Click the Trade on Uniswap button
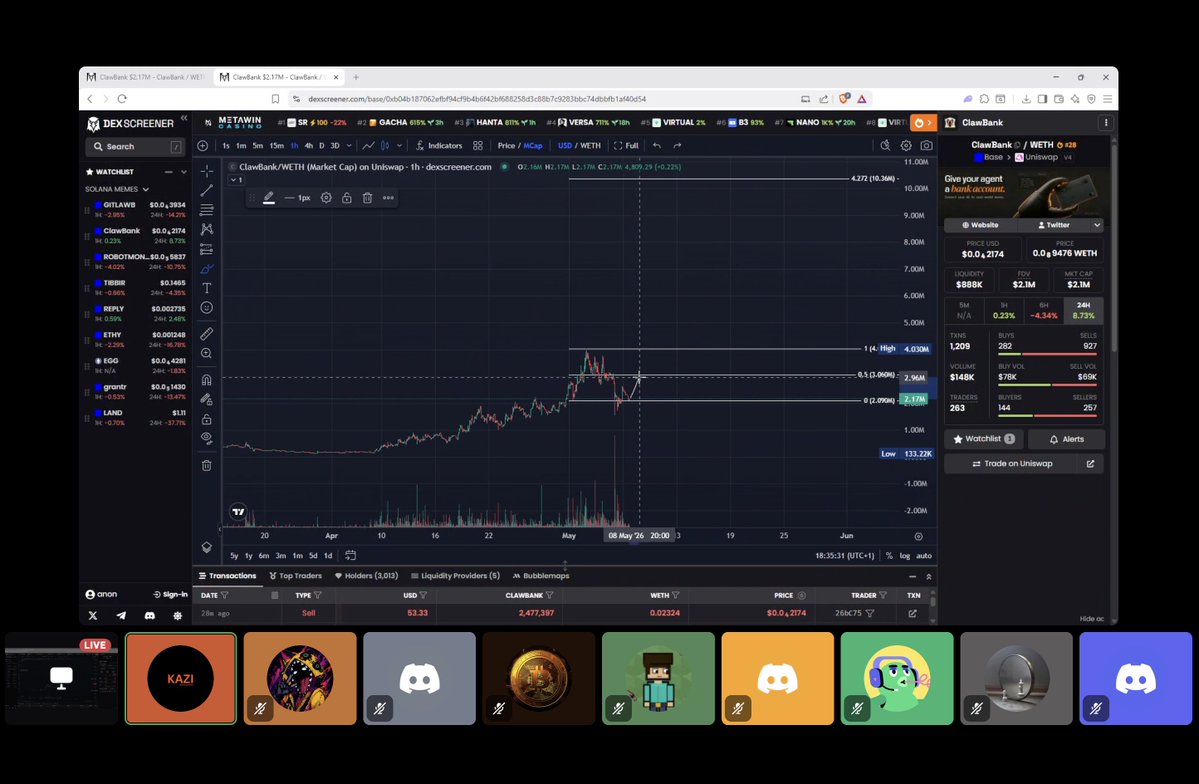The height and width of the screenshot is (784, 1199). [x=1012, y=464]
